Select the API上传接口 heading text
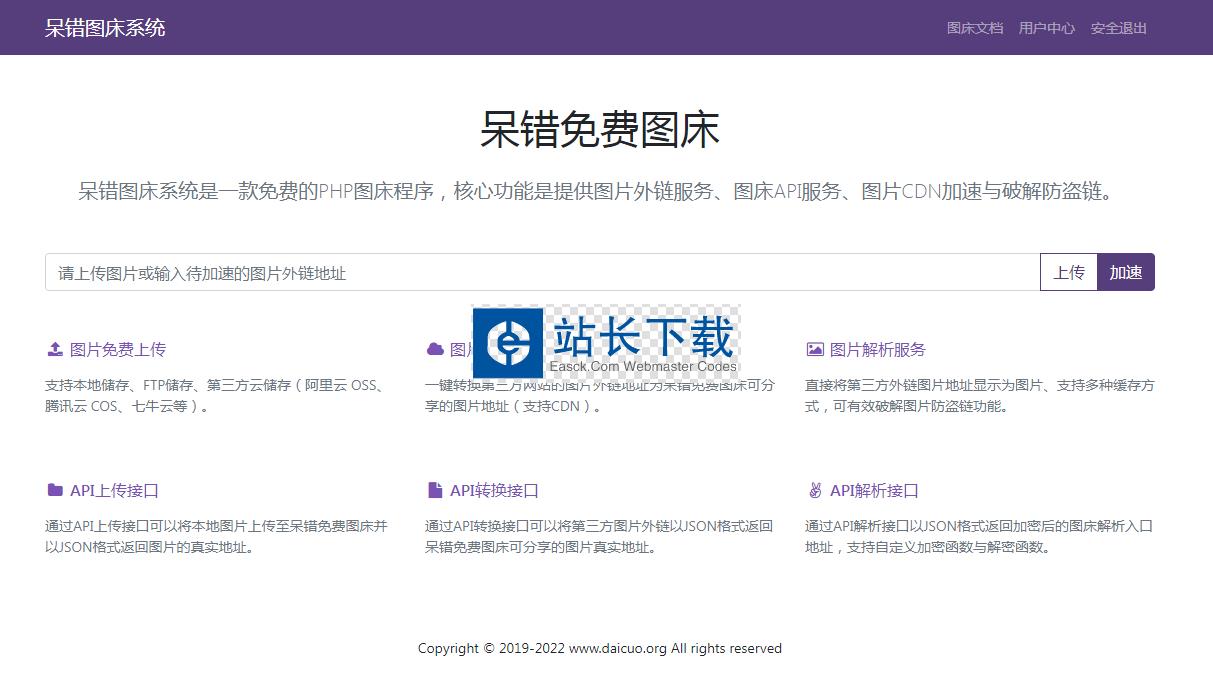This screenshot has width=1213, height=686. point(114,490)
